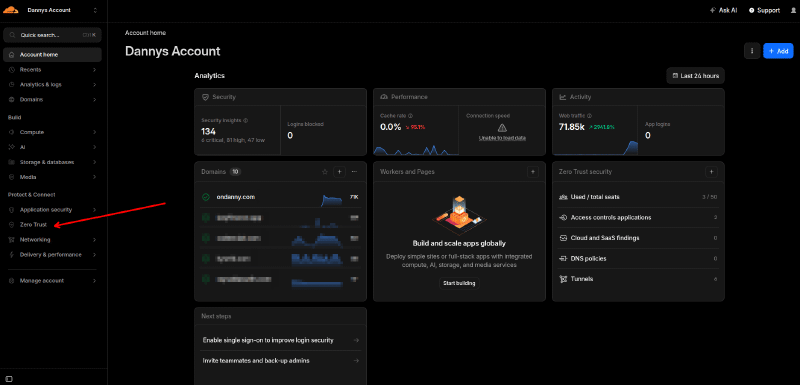Open Compute in the sidebar
The image size is (800, 385).
click(x=52, y=132)
